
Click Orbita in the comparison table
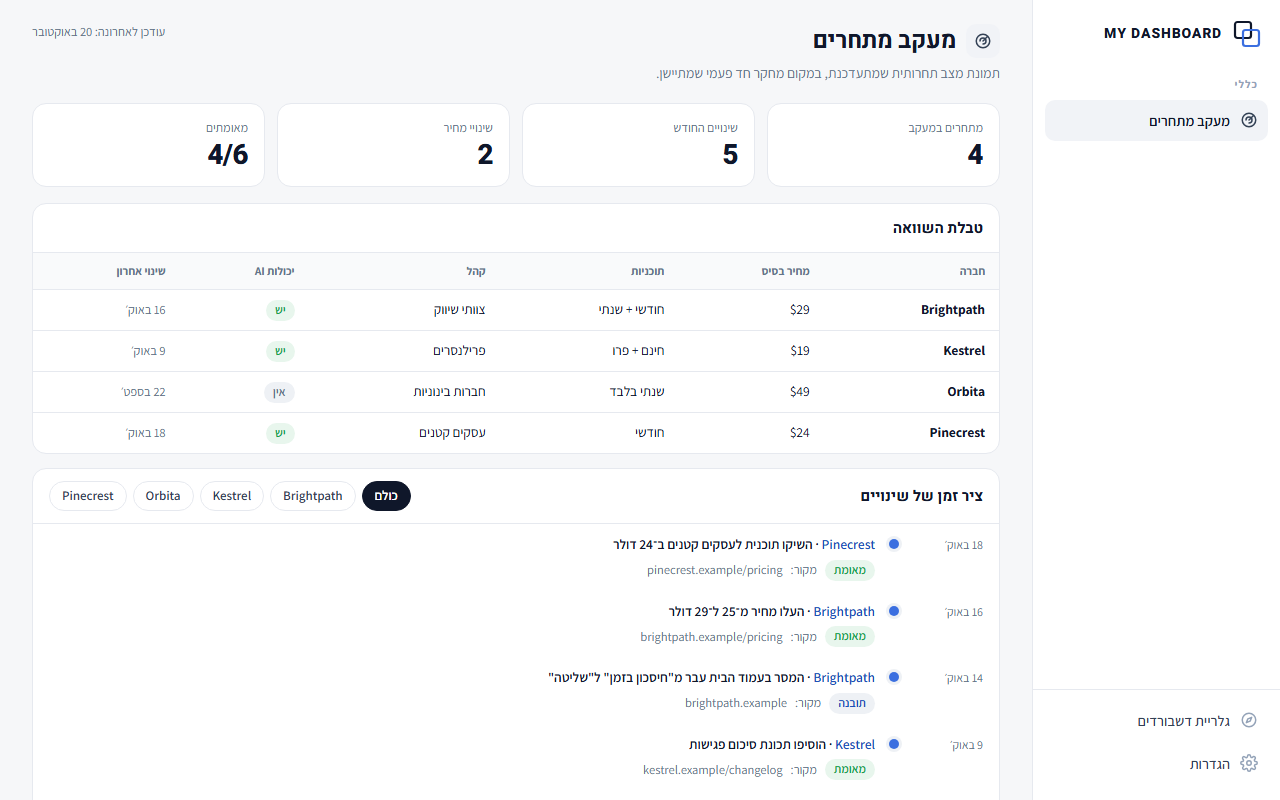tap(966, 392)
